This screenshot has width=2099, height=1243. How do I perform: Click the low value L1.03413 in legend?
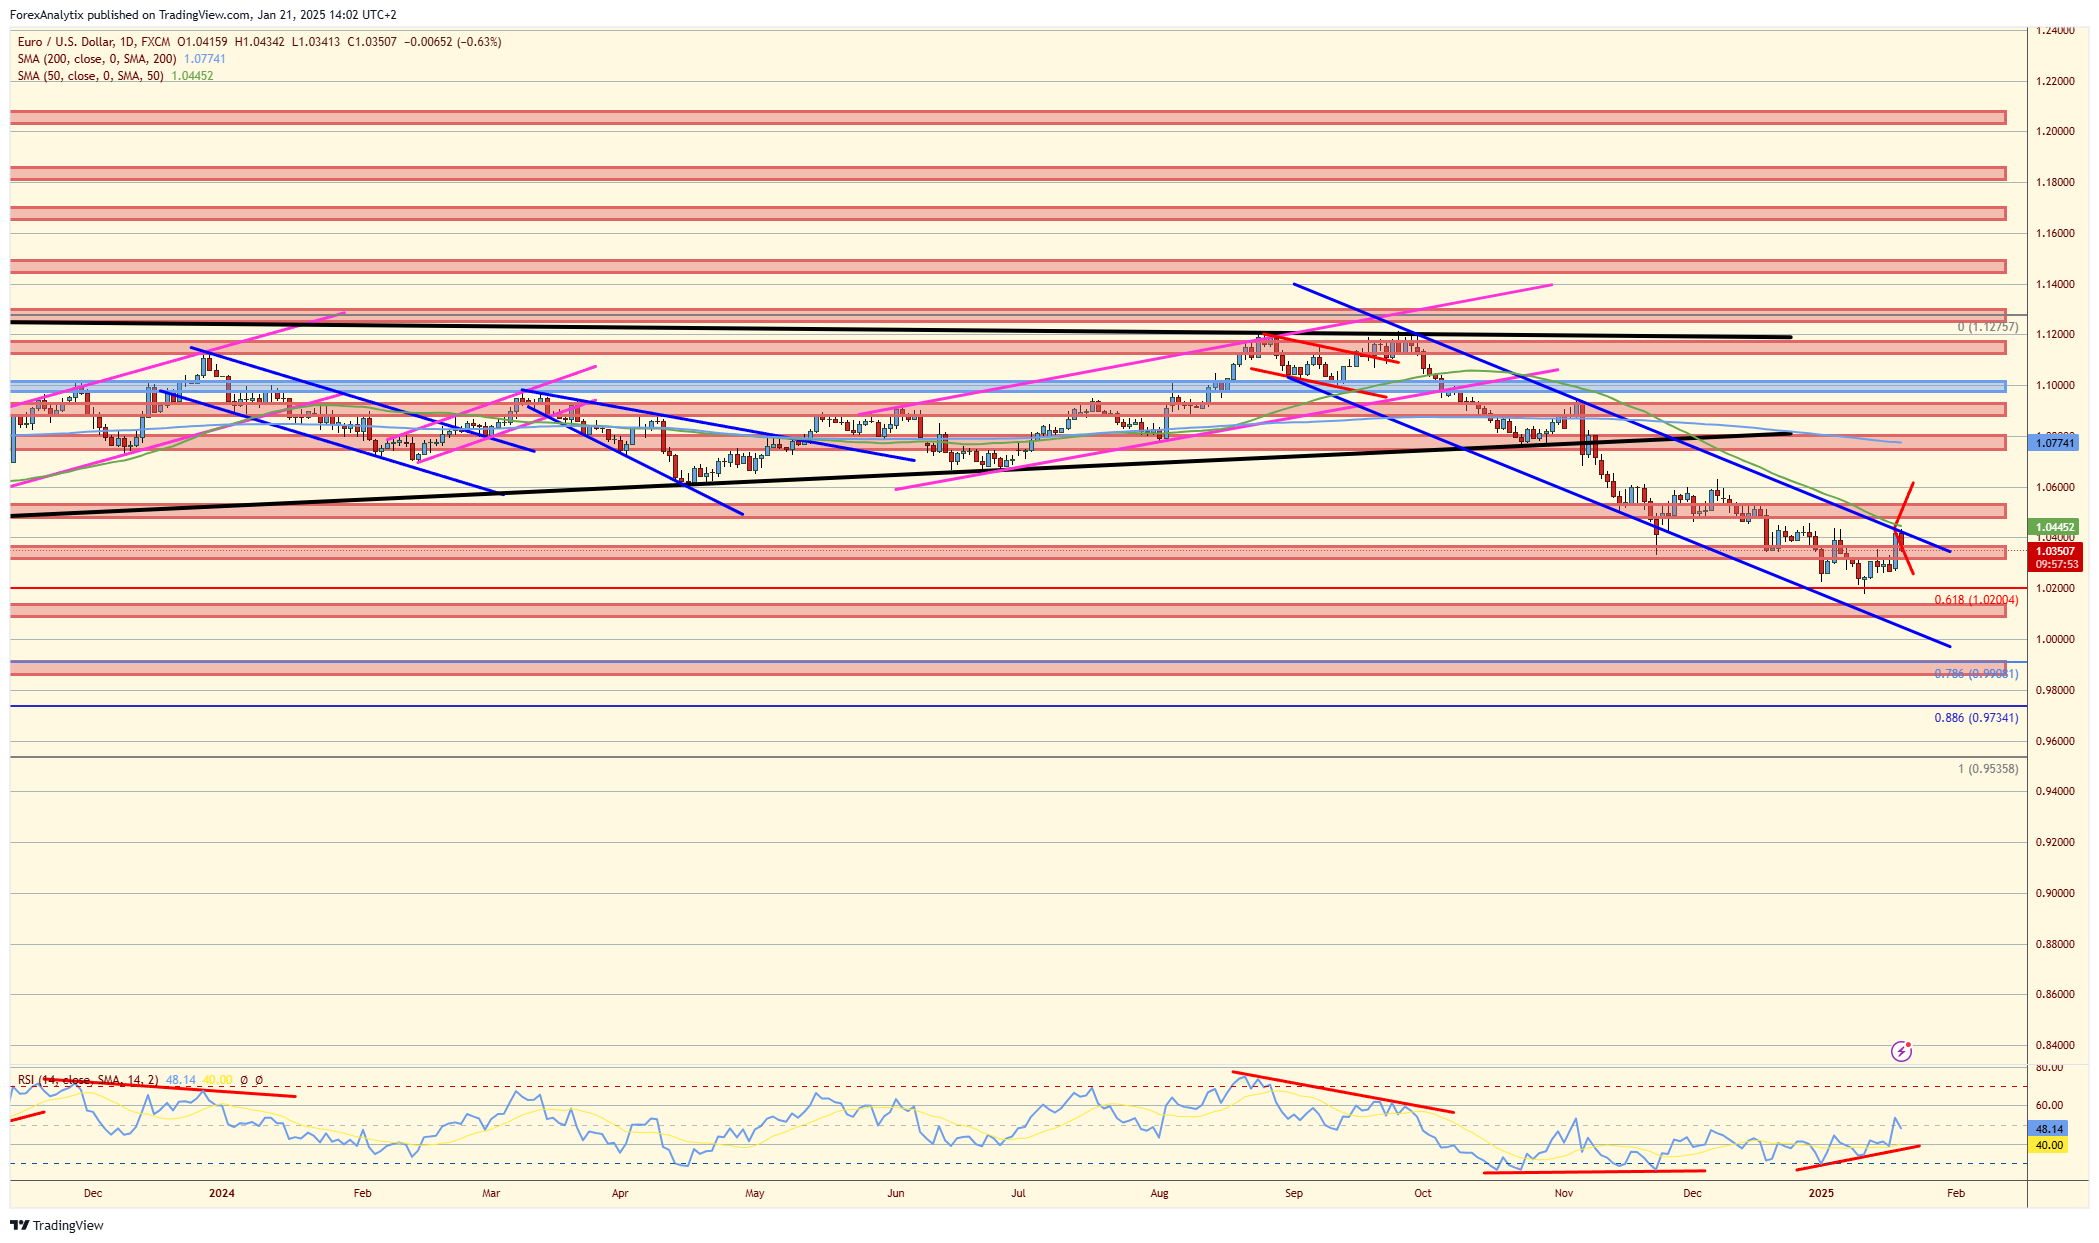pos(316,42)
